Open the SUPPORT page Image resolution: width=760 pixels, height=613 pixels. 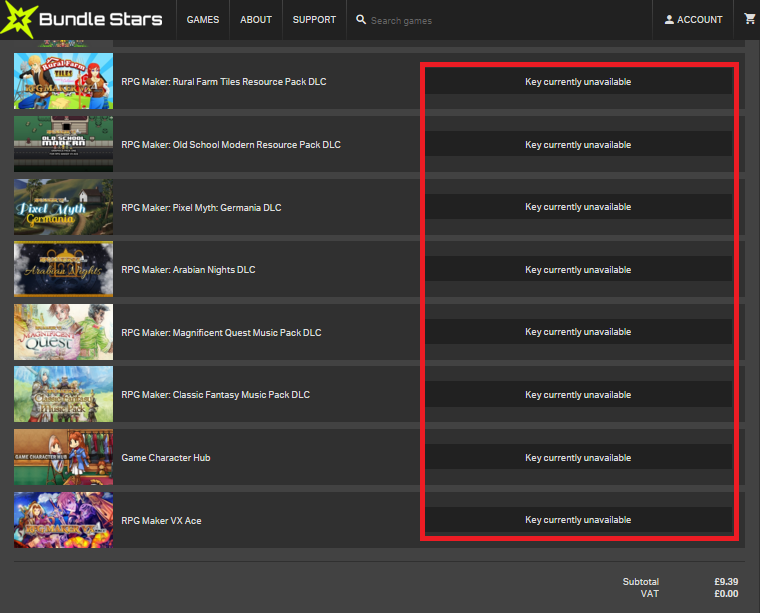[x=314, y=20]
